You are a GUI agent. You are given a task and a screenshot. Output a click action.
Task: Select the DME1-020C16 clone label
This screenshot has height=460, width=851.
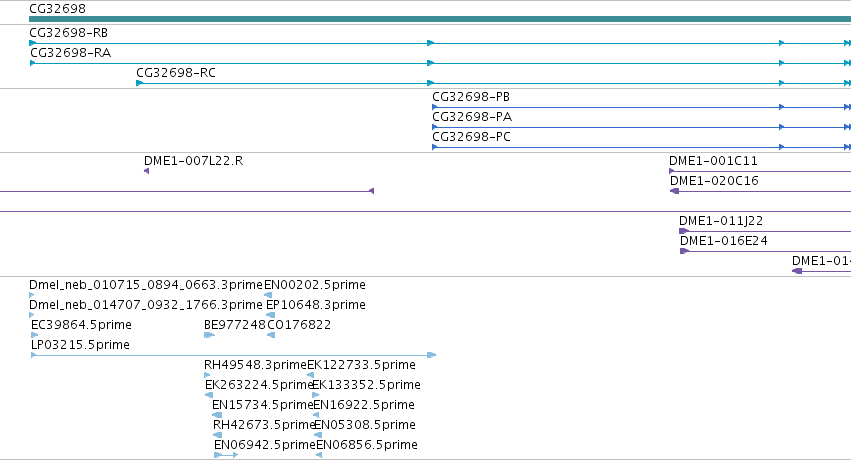[x=714, y=181]
